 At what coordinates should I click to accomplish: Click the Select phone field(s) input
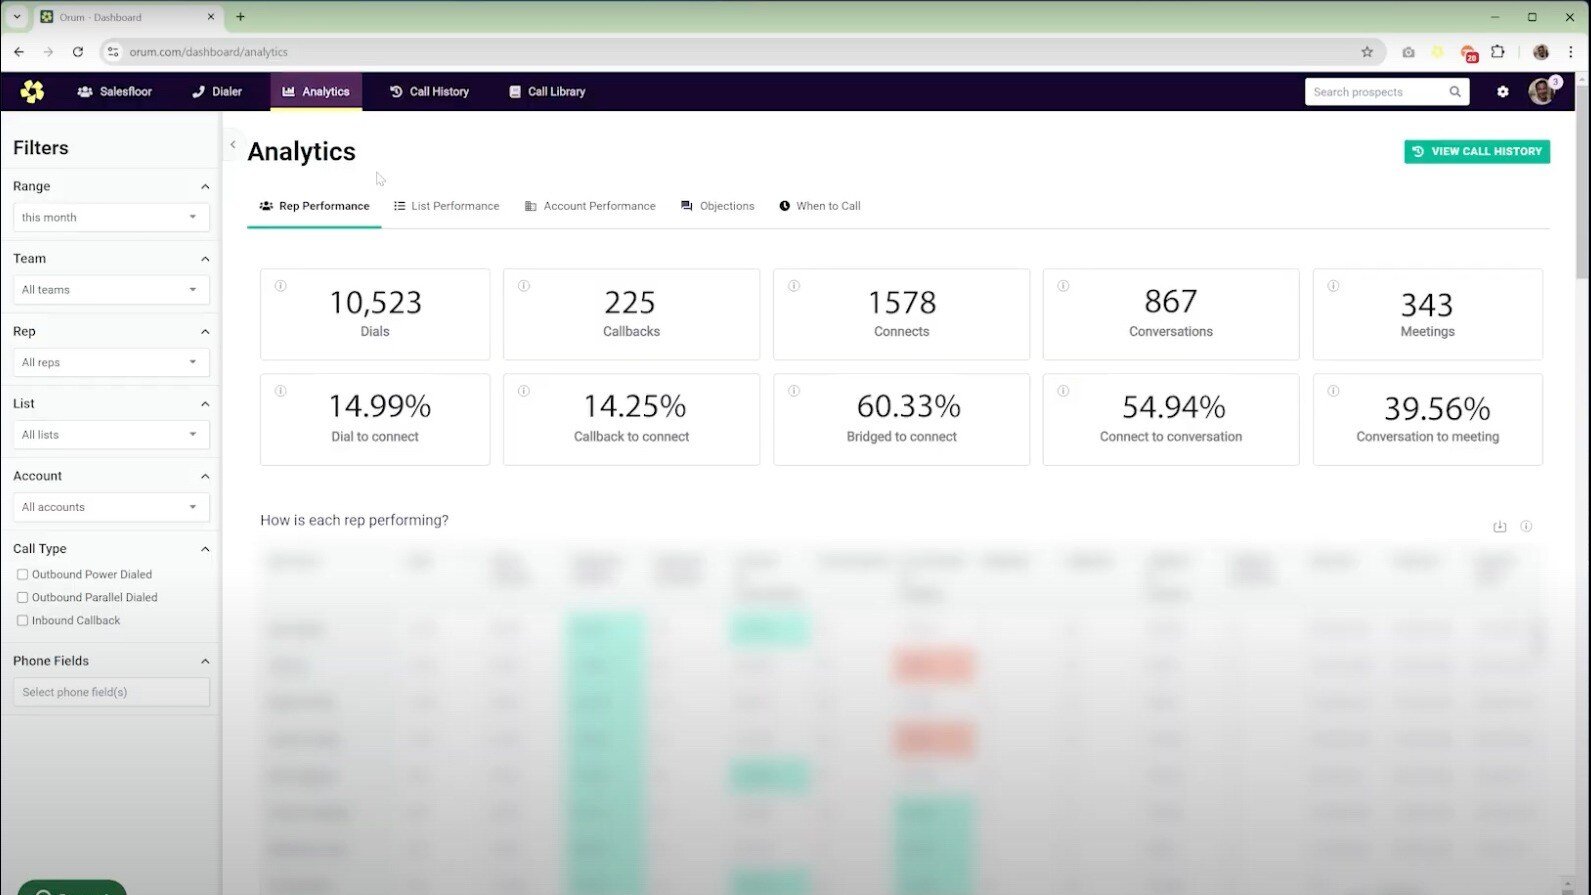tap(110, 692)
